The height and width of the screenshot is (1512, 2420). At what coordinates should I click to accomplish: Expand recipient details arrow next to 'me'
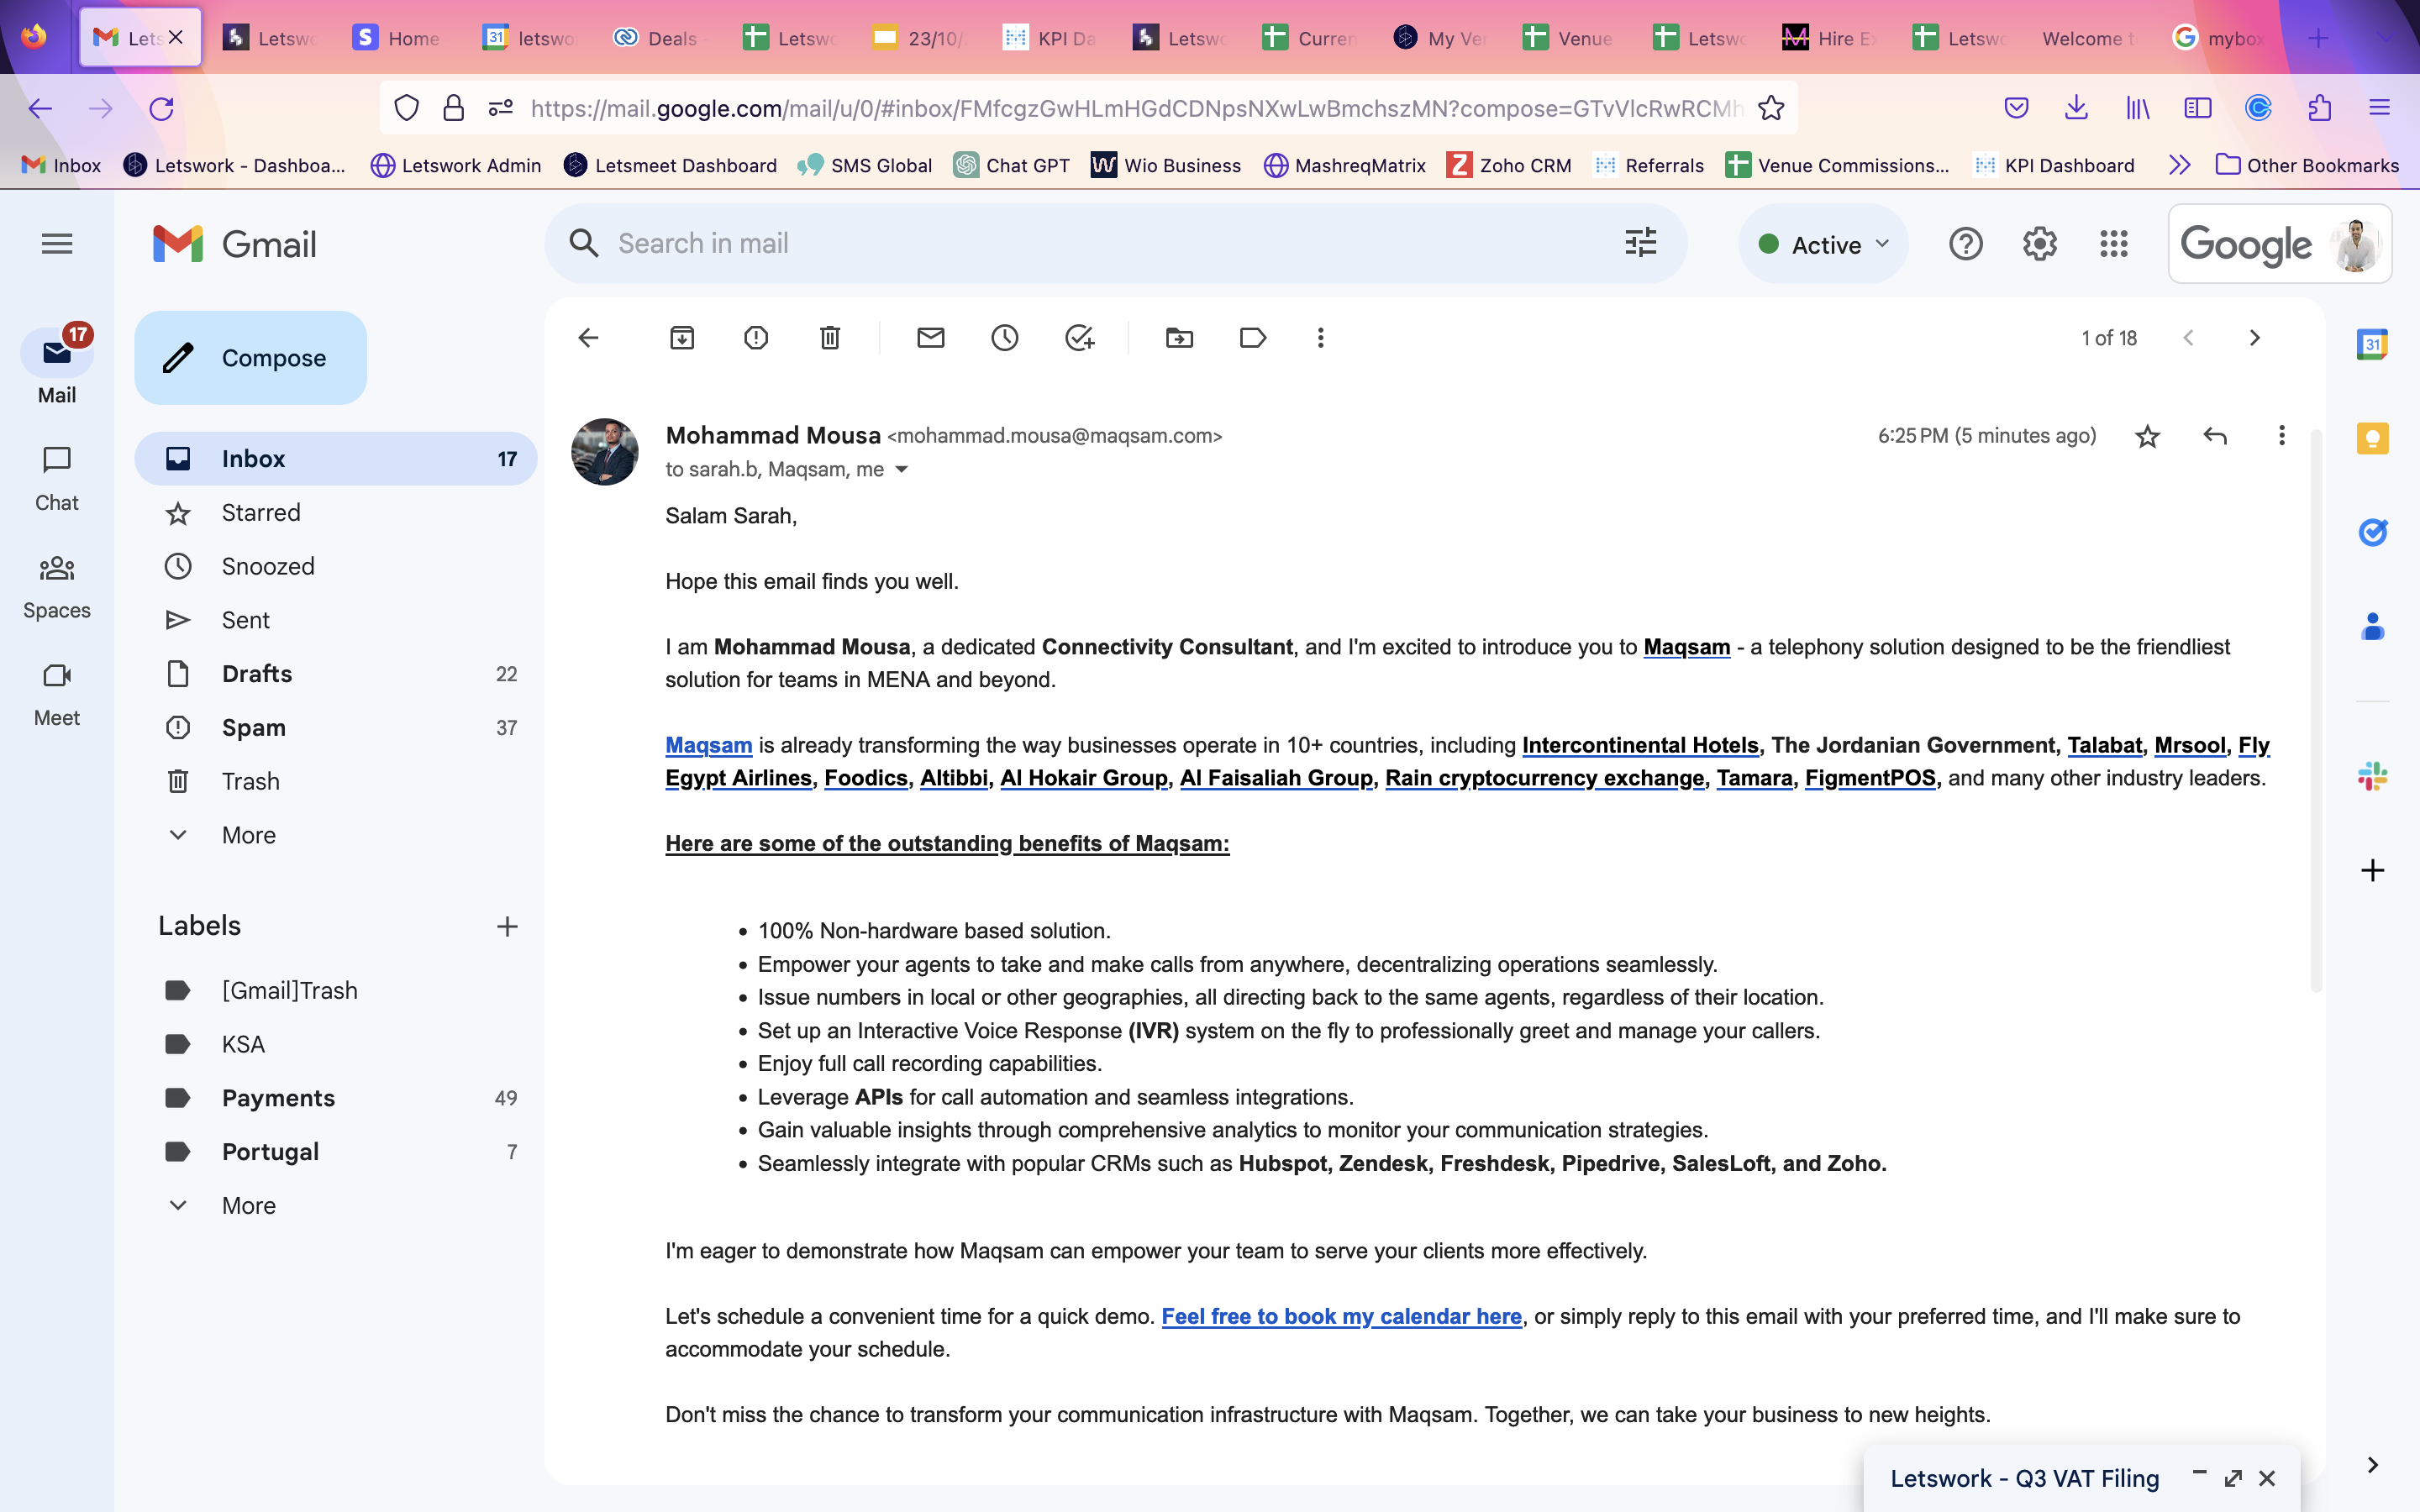(x=902, y=470)
